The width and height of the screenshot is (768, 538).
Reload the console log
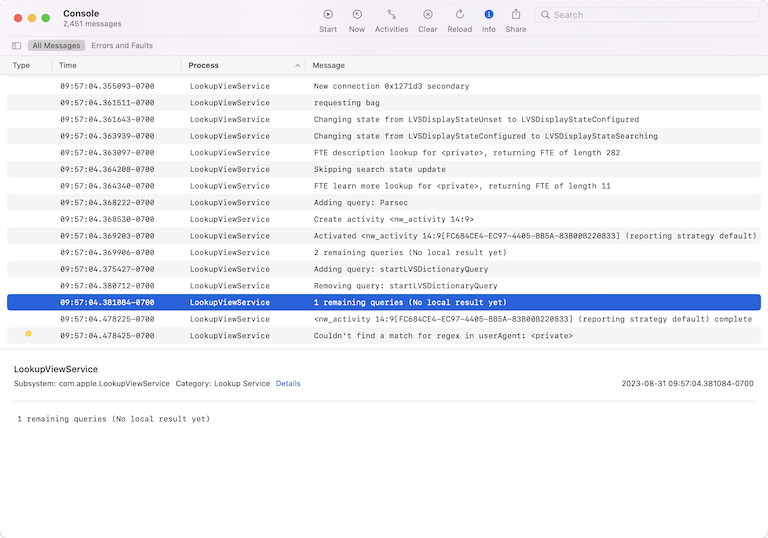(459, 21)
